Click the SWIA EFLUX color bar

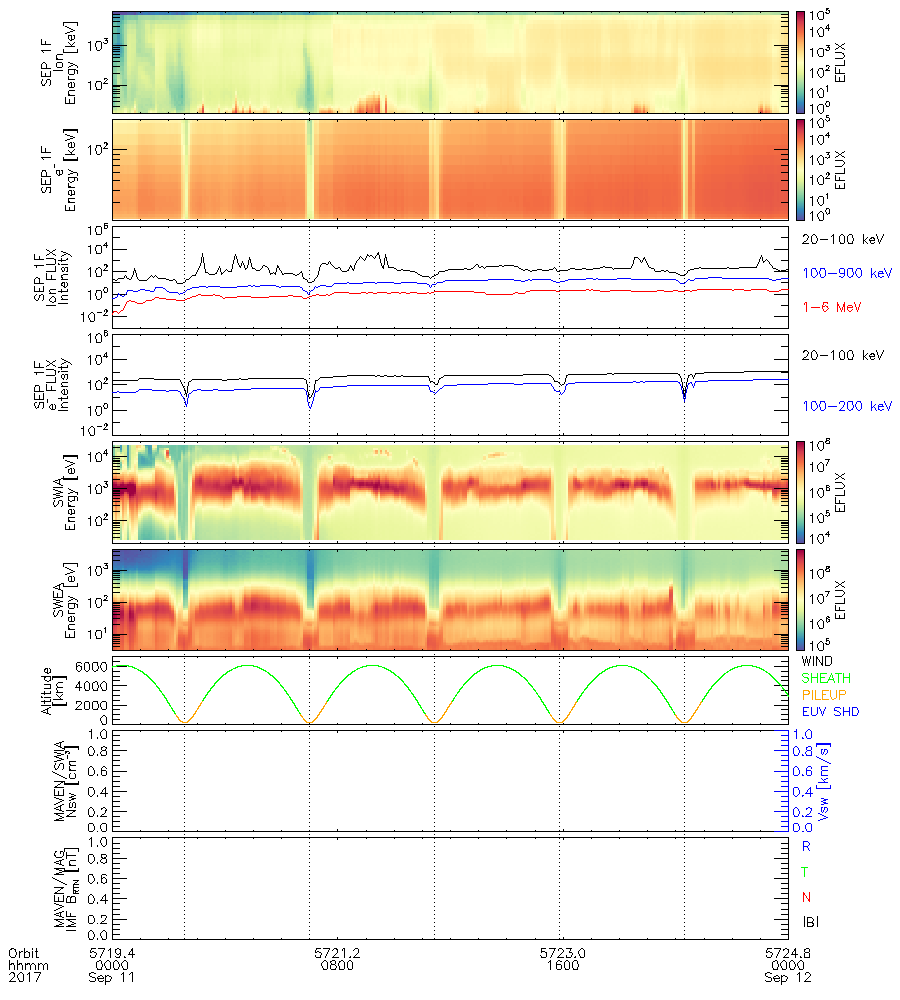[x=802, y=489]
